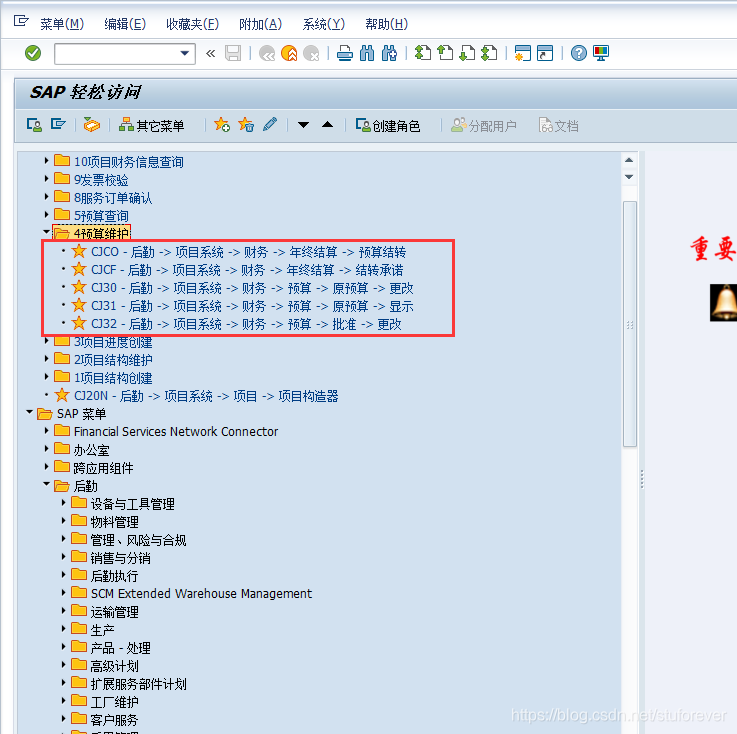Click the Customize Local Layout monitor icon
The width and height of the screenshot is (737, 734).
point(601,53)
